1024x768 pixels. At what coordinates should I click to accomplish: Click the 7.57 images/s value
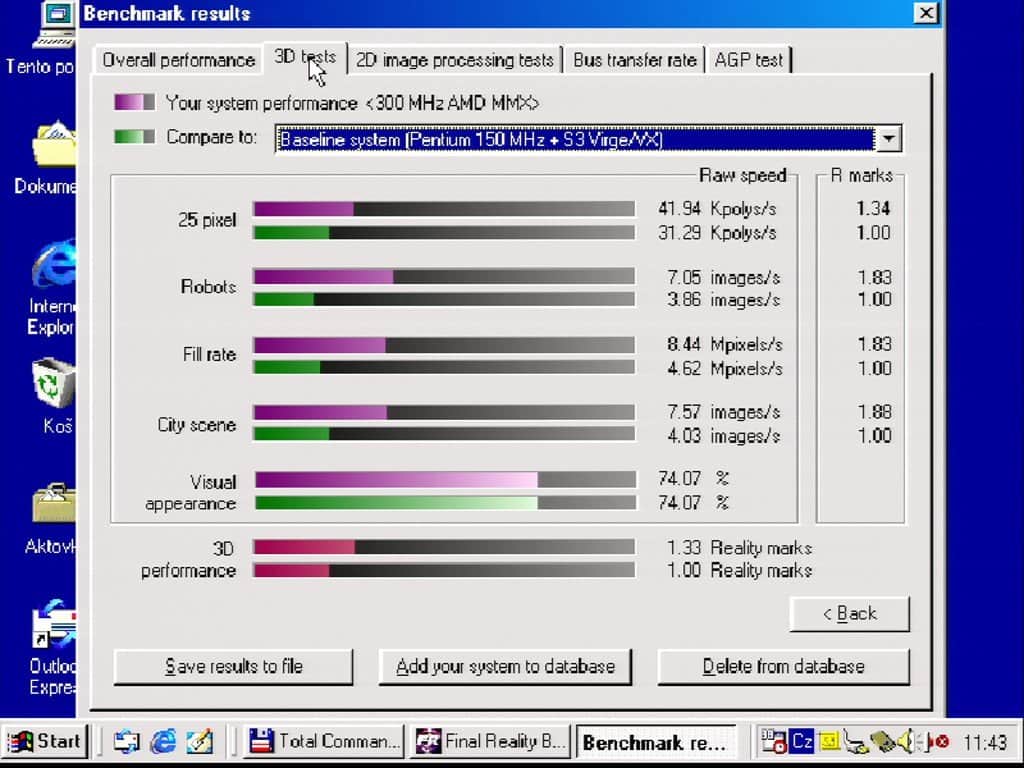724,413
